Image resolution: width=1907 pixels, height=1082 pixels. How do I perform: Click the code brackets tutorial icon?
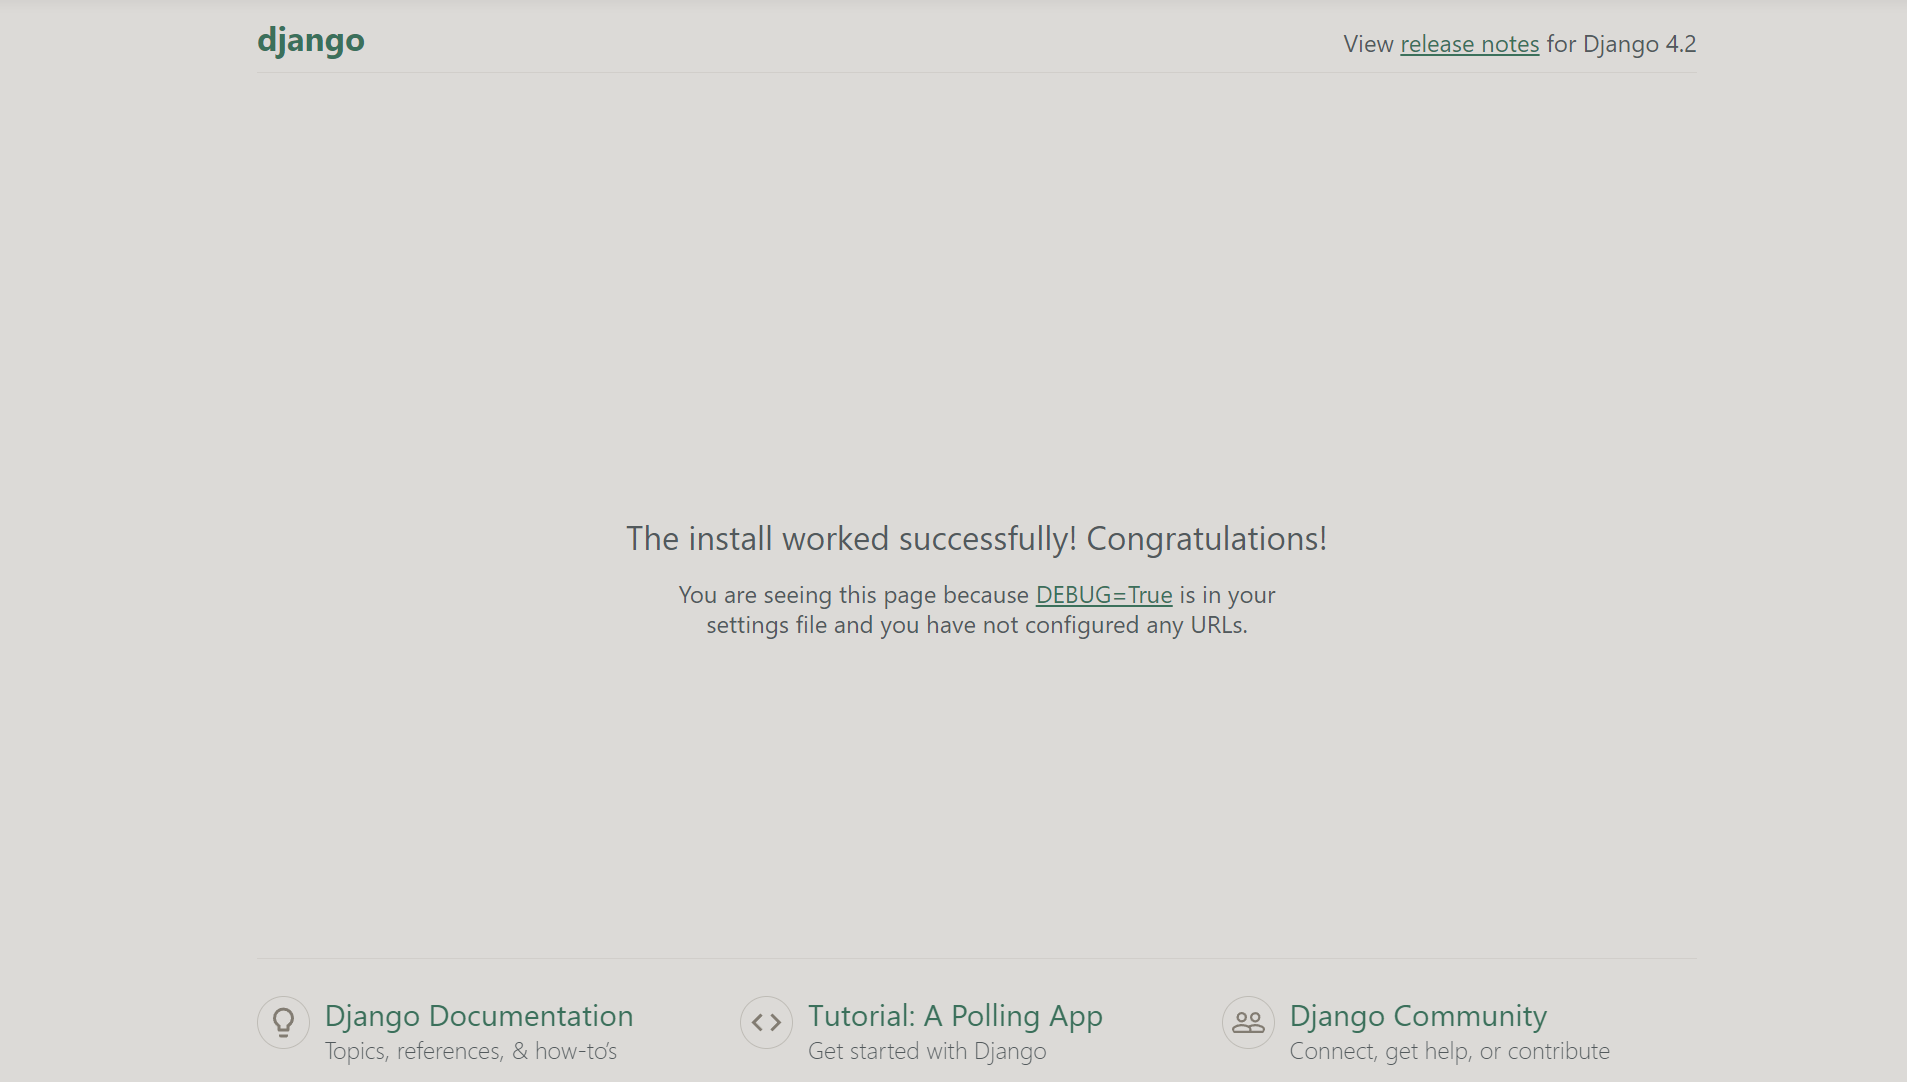[x=766, y=1022]
